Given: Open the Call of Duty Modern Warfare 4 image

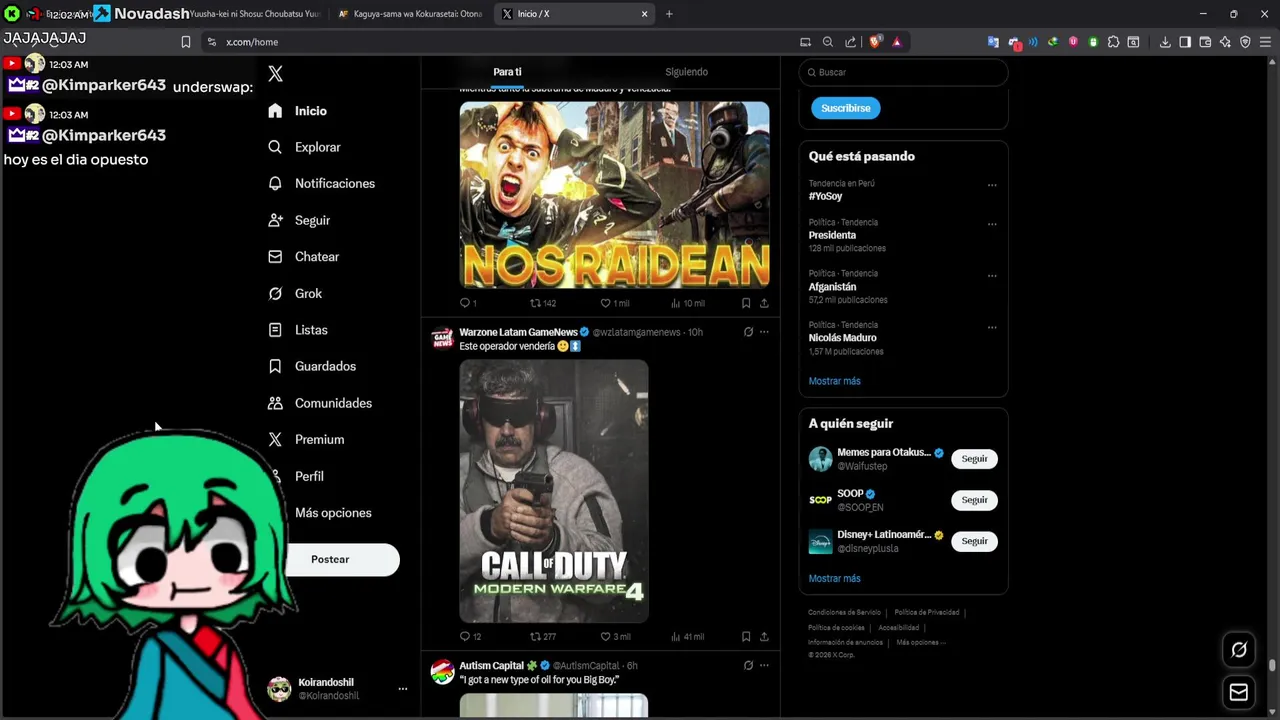Looking at the screenshot, I should coord(554,491).
